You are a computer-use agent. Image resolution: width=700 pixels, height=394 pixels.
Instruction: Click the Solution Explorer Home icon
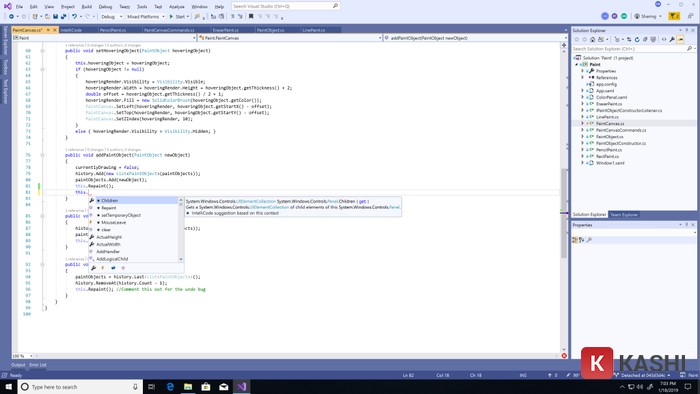click(592, 39)
